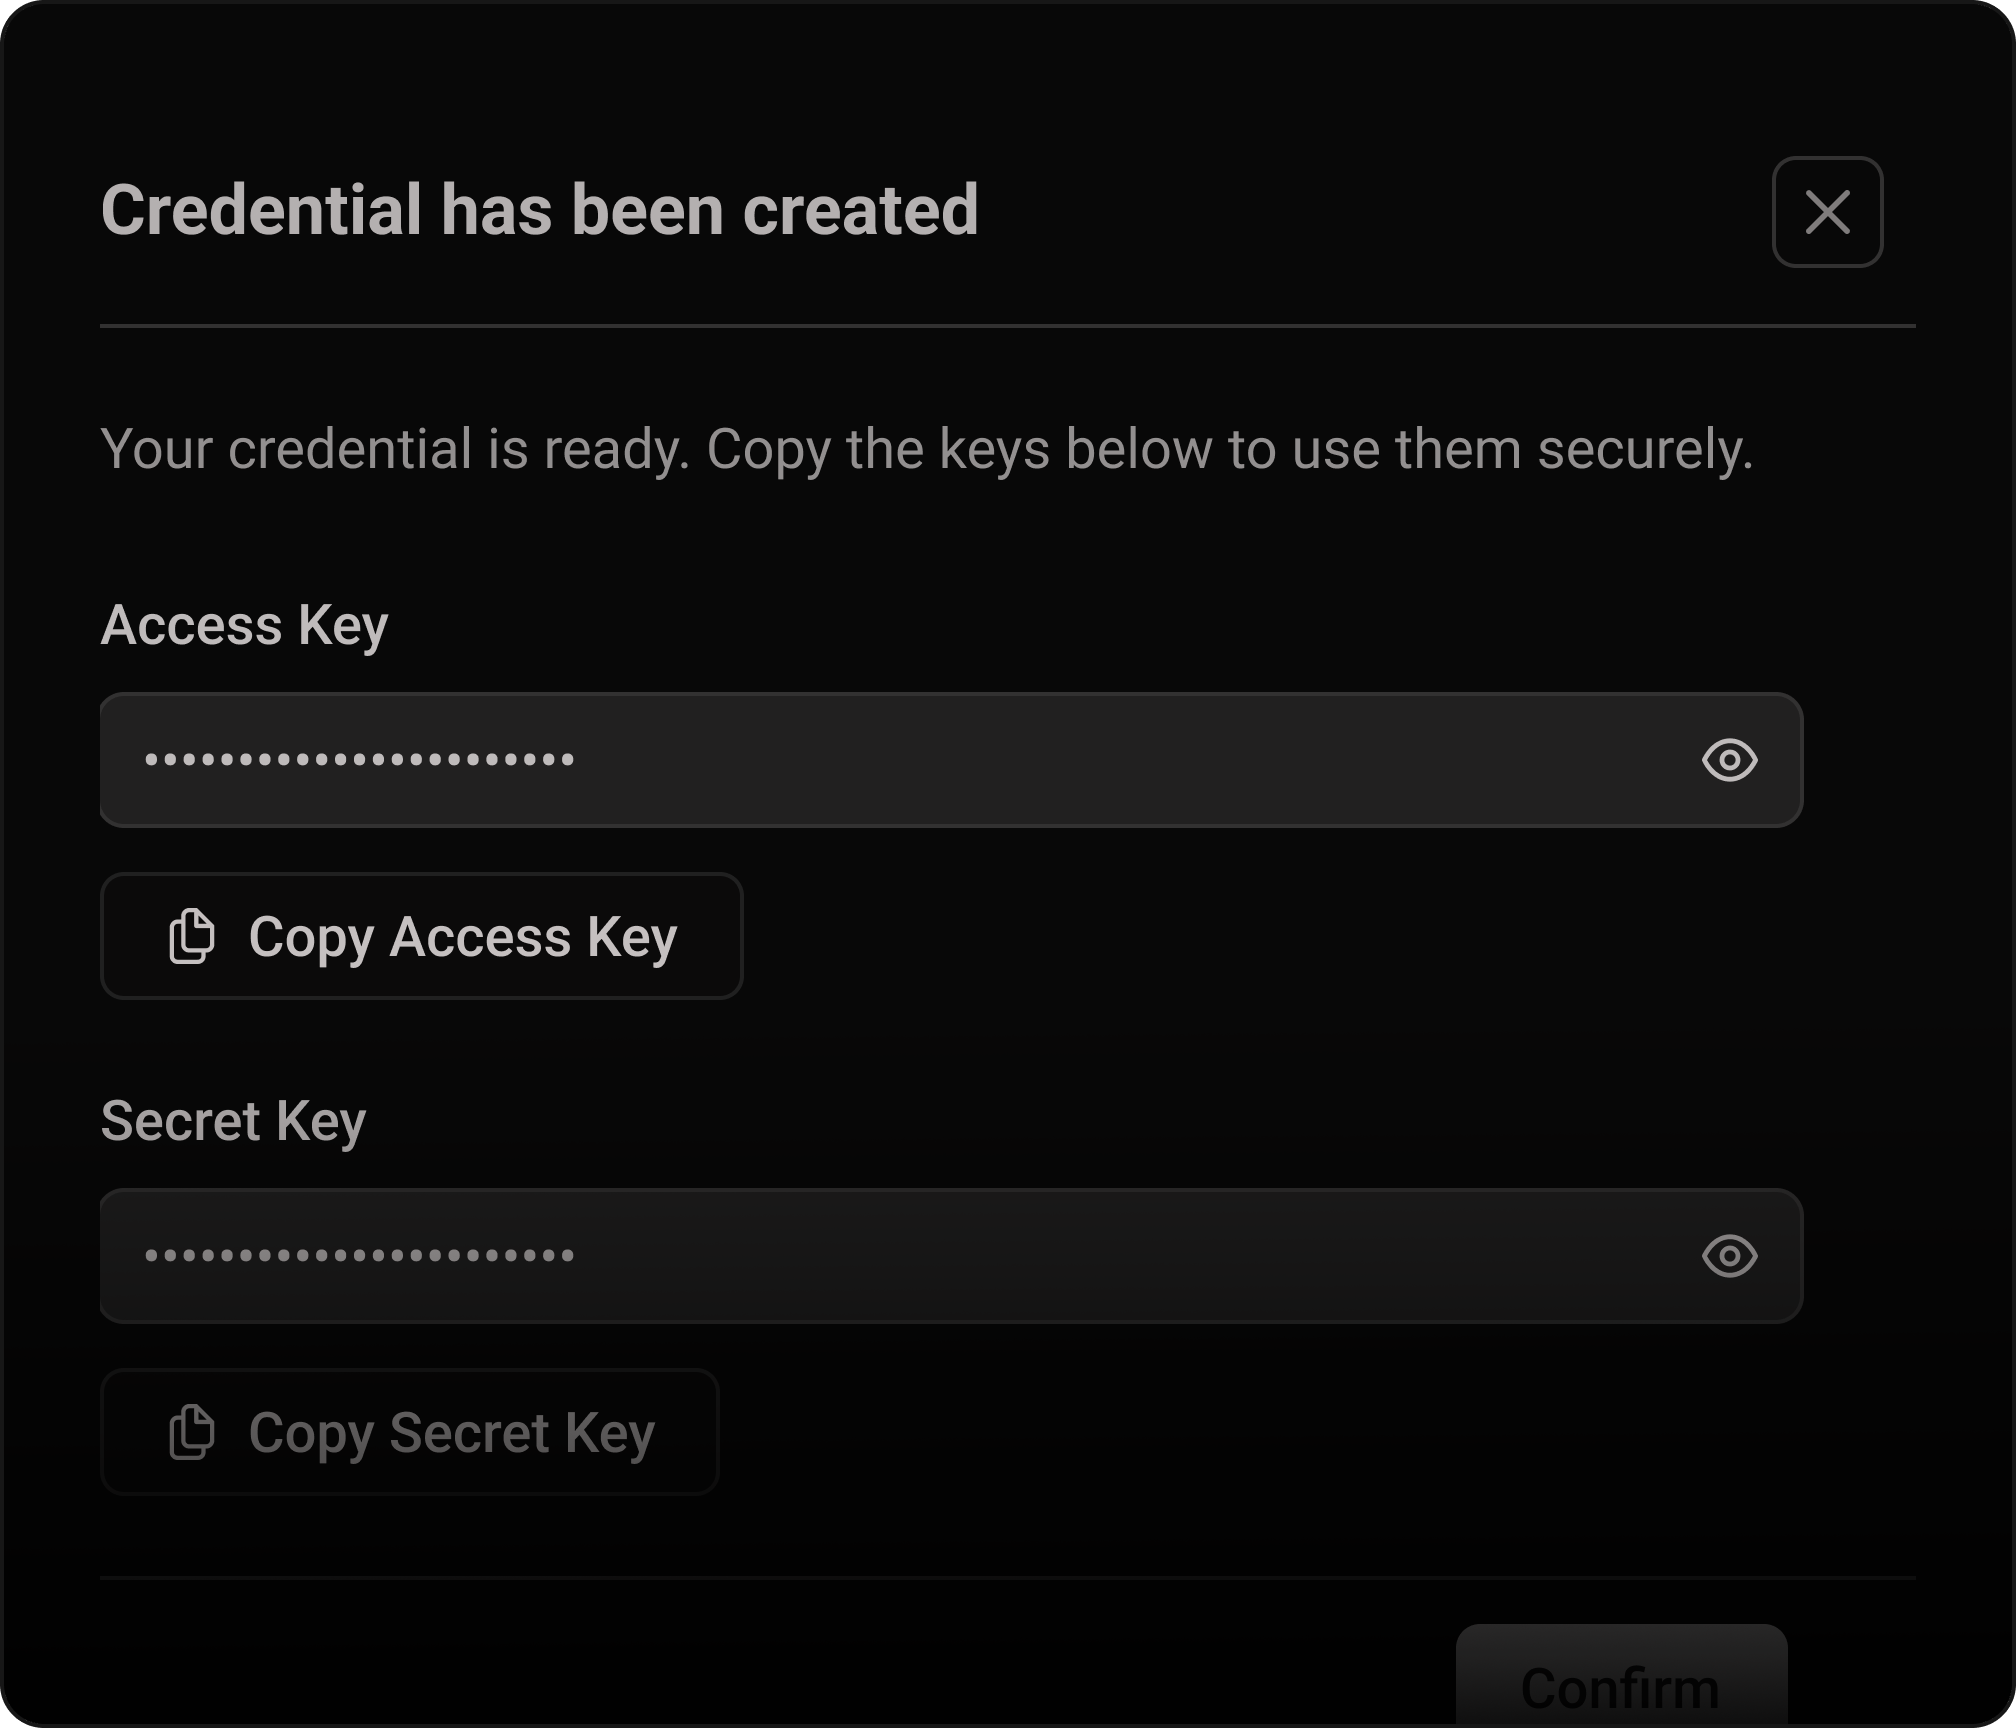
Task: Click the "Credential has been created" heading
Action: pyautogui.click(x=539, y=211)
